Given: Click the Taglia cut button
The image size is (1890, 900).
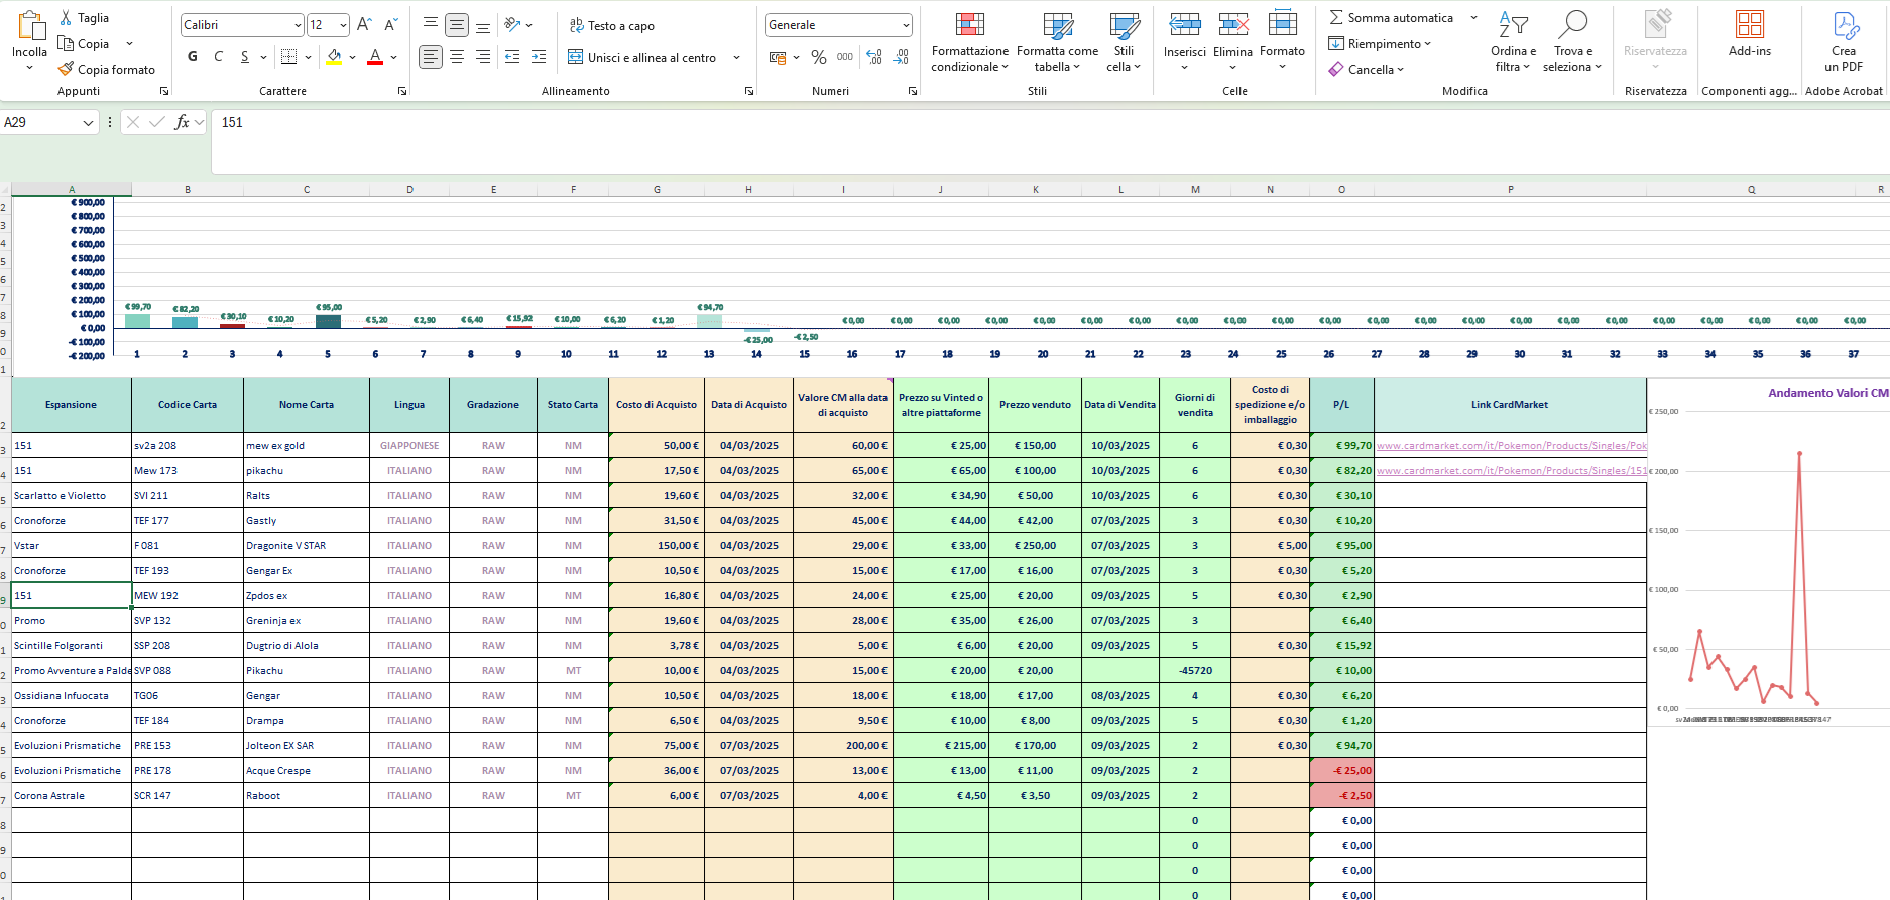Looking at the screenshot, I should coord(84,18).
